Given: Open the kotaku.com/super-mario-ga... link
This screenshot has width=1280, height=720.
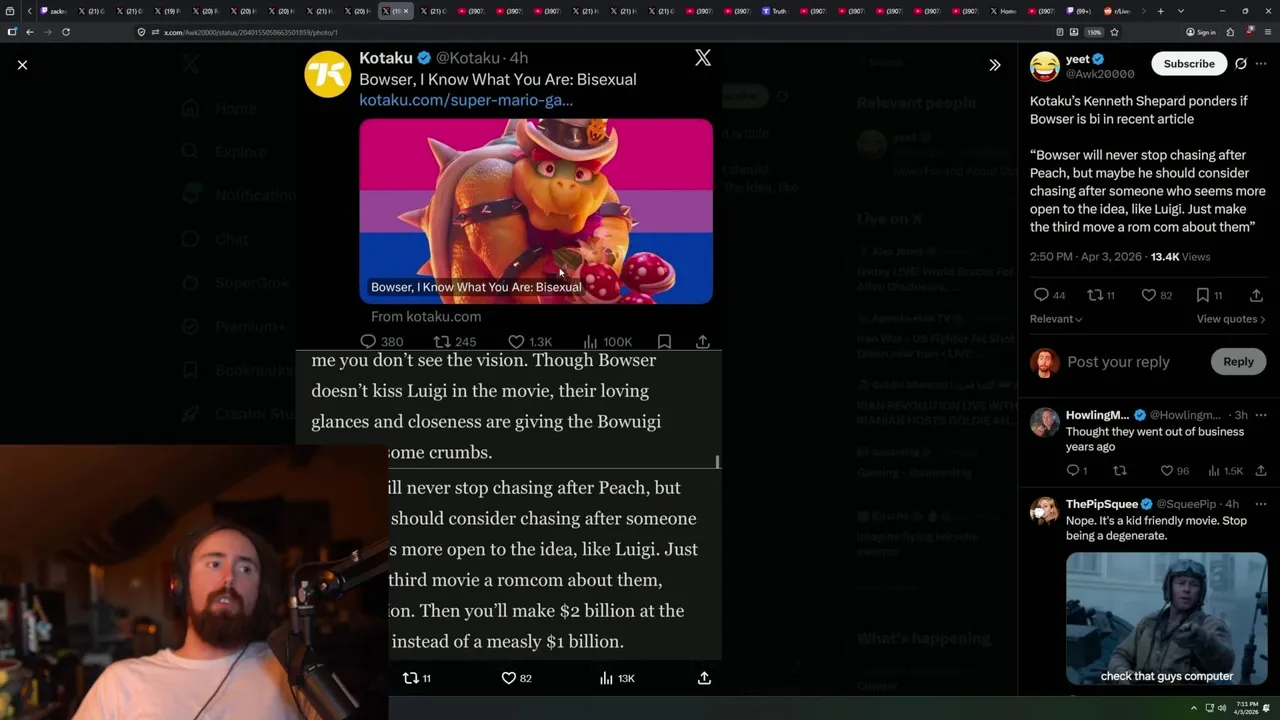Looking at the screenshot, I should [x=466, y=100].
